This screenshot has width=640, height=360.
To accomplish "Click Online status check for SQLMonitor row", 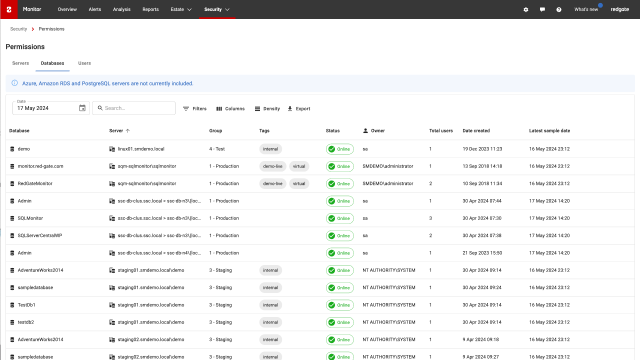I will click(331, 218).
